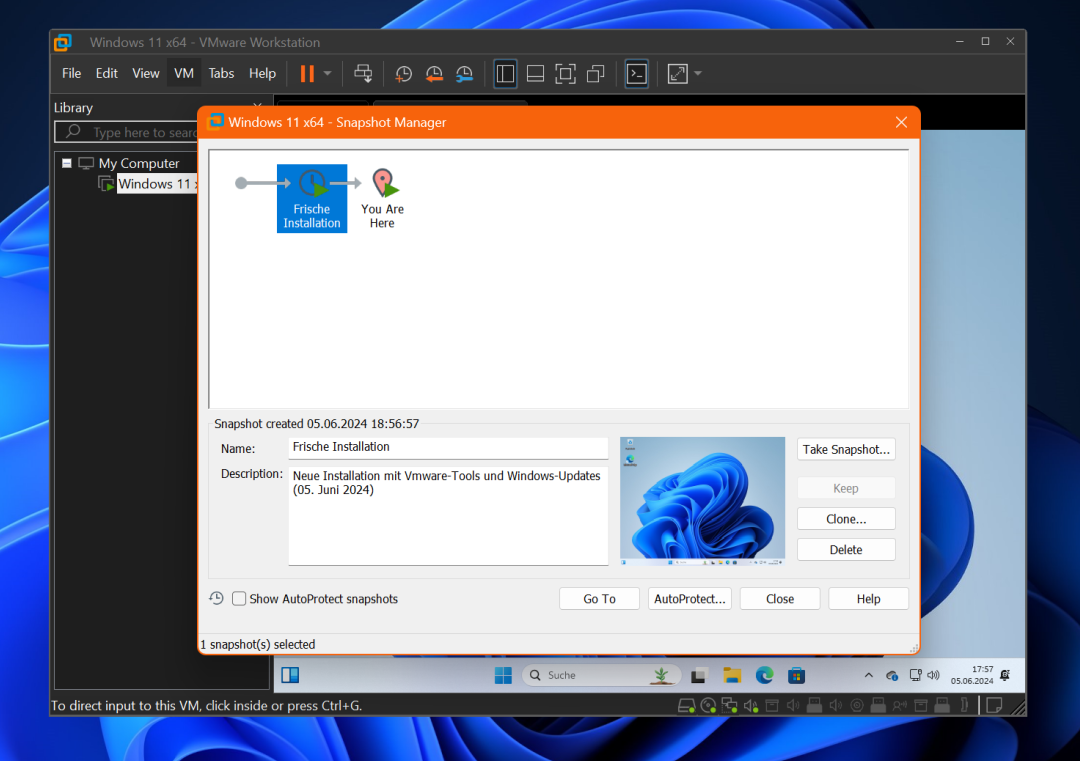Click the AutoProtect clock icon beside the checkbox
Screen dimensions: 1080x761
216,598
